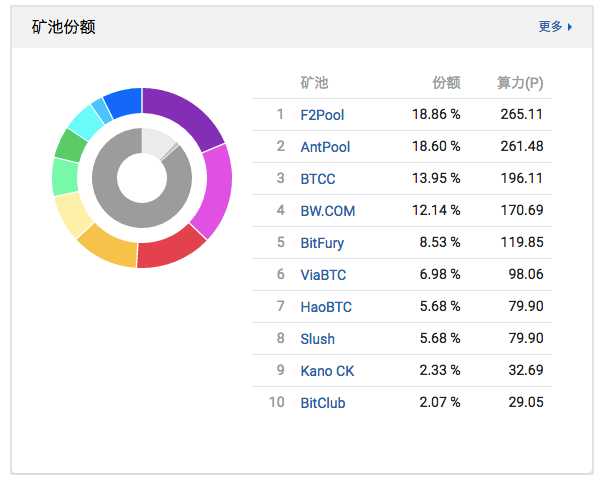Click the cyan donut chart segment
The height and width of the screenshot is (486, 604).
point(80,121)
